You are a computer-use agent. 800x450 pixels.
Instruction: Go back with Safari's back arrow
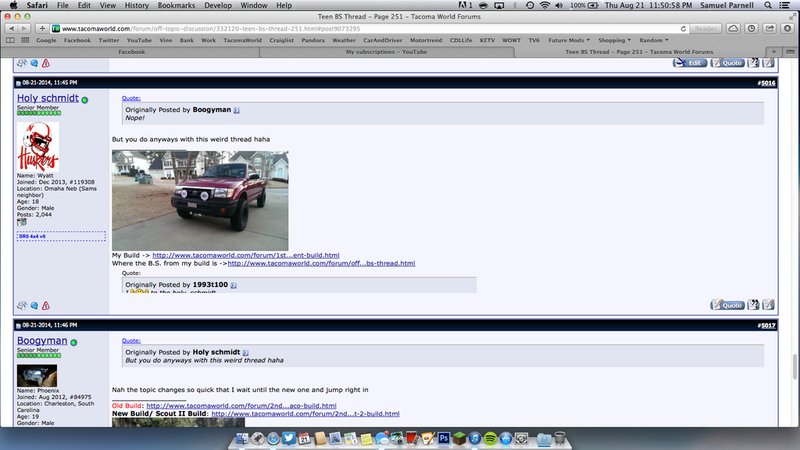tap(11, 29)
